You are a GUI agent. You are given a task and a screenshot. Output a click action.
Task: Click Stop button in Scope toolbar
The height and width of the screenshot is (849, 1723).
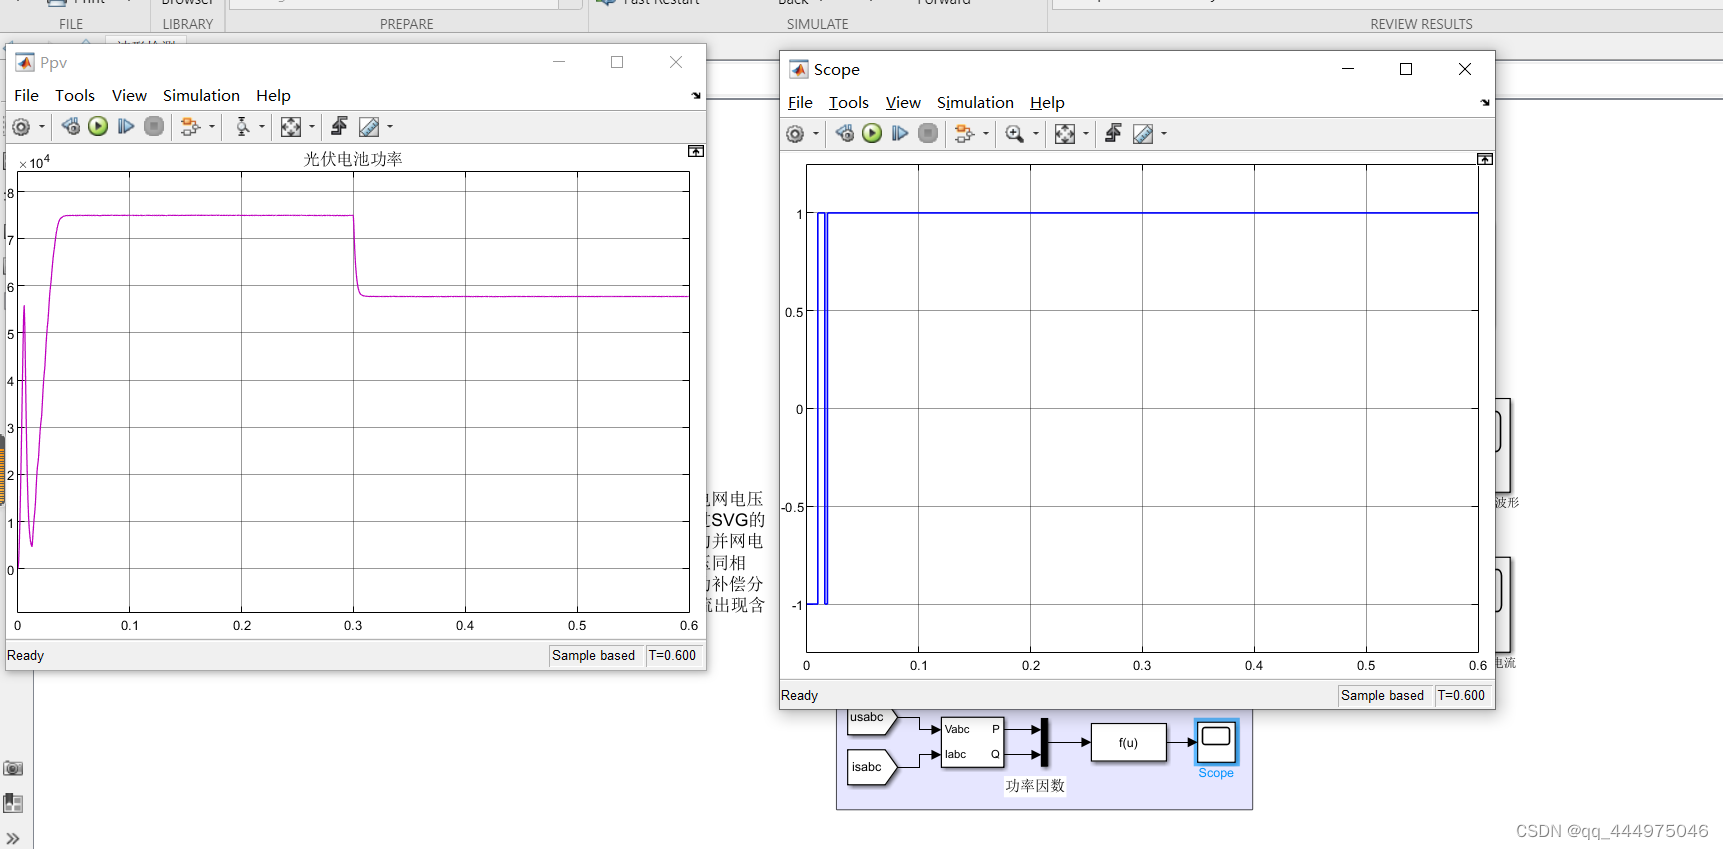[928, 133]
